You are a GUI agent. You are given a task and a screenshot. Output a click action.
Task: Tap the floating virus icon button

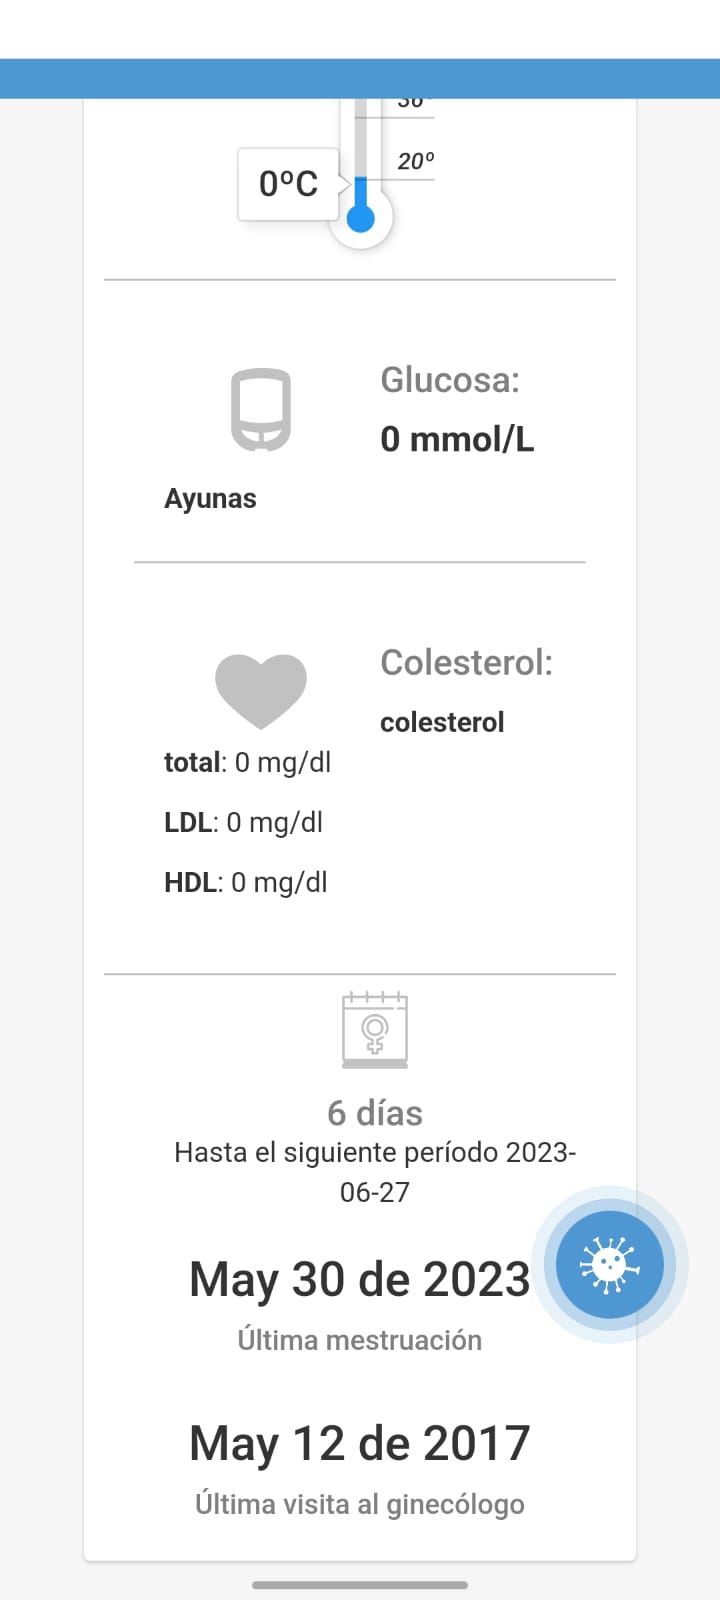click(609, 1264)
